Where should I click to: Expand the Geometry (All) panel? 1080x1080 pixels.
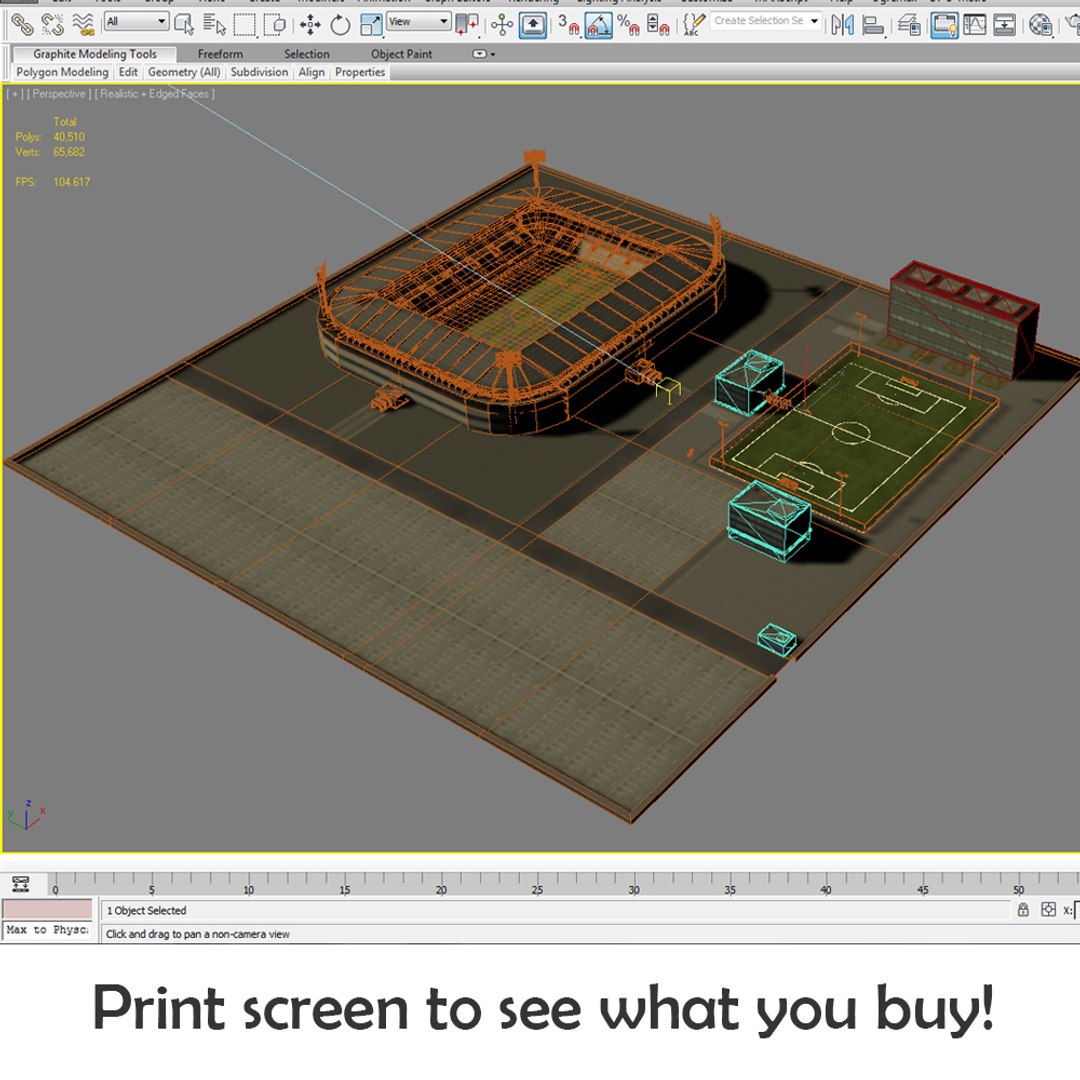point(184,72)
